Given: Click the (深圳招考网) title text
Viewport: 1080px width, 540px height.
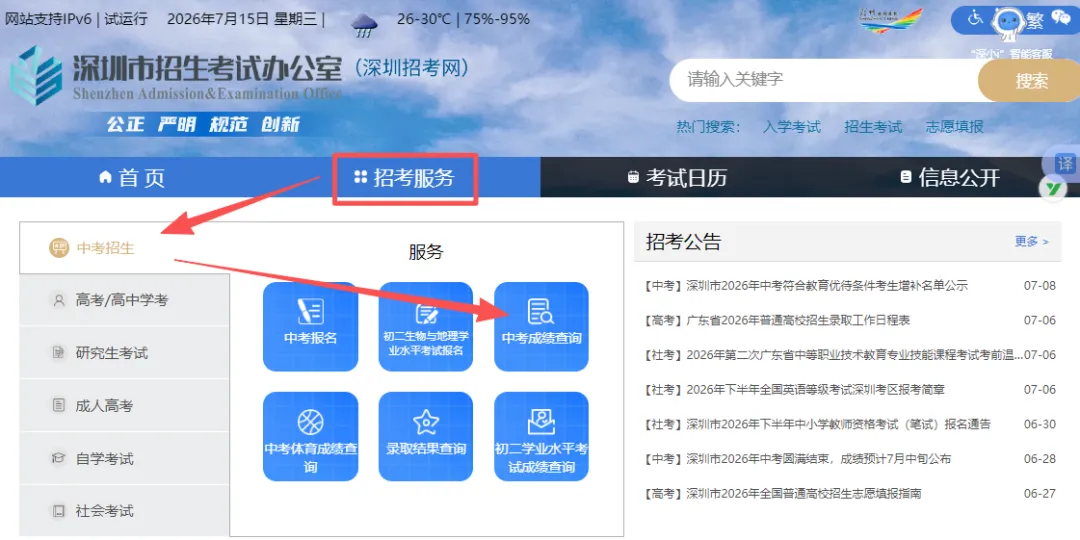Looking at the screenshot, I should (x=413, y=68).
